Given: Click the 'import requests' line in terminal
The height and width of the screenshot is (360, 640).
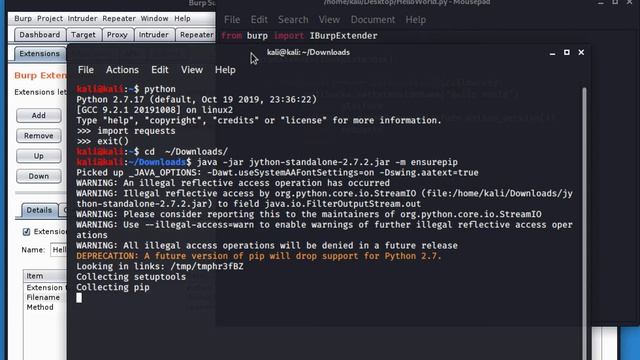Looking at the screenshot, I should pos(126,131).
